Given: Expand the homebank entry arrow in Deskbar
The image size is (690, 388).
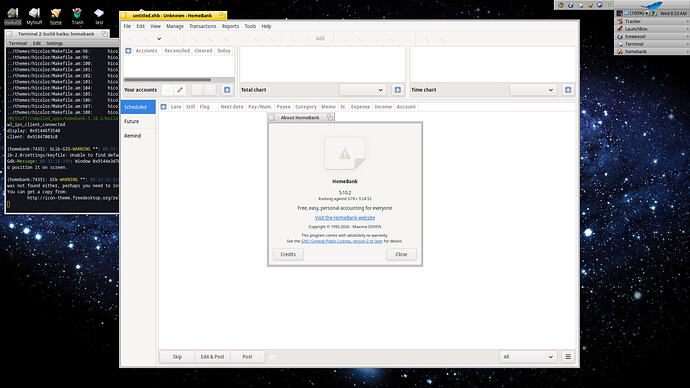Looking at the screenshot, I should click(687, 51).
